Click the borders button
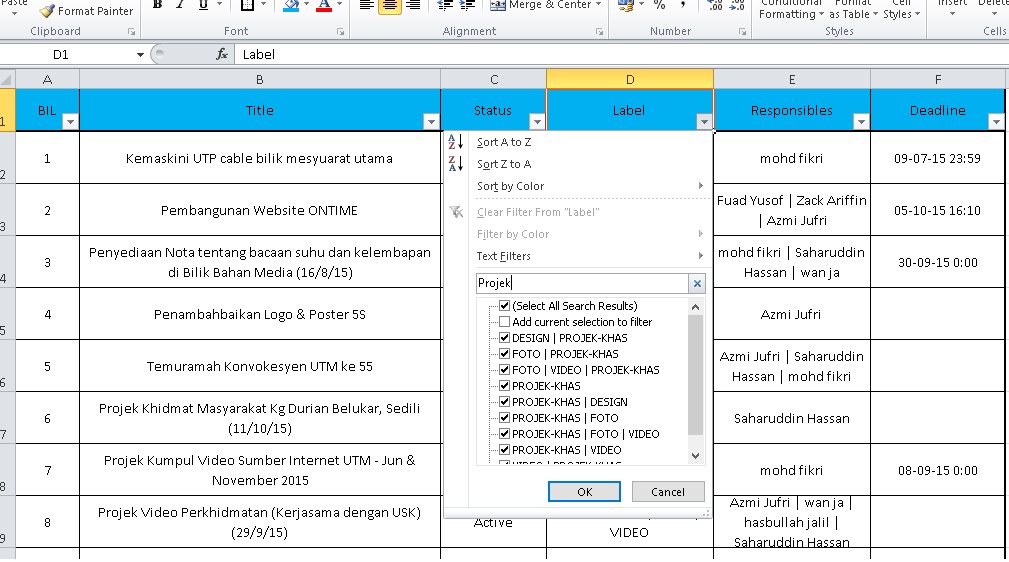The width and height of the screenshot is (1009, 562). coord(247,5)
